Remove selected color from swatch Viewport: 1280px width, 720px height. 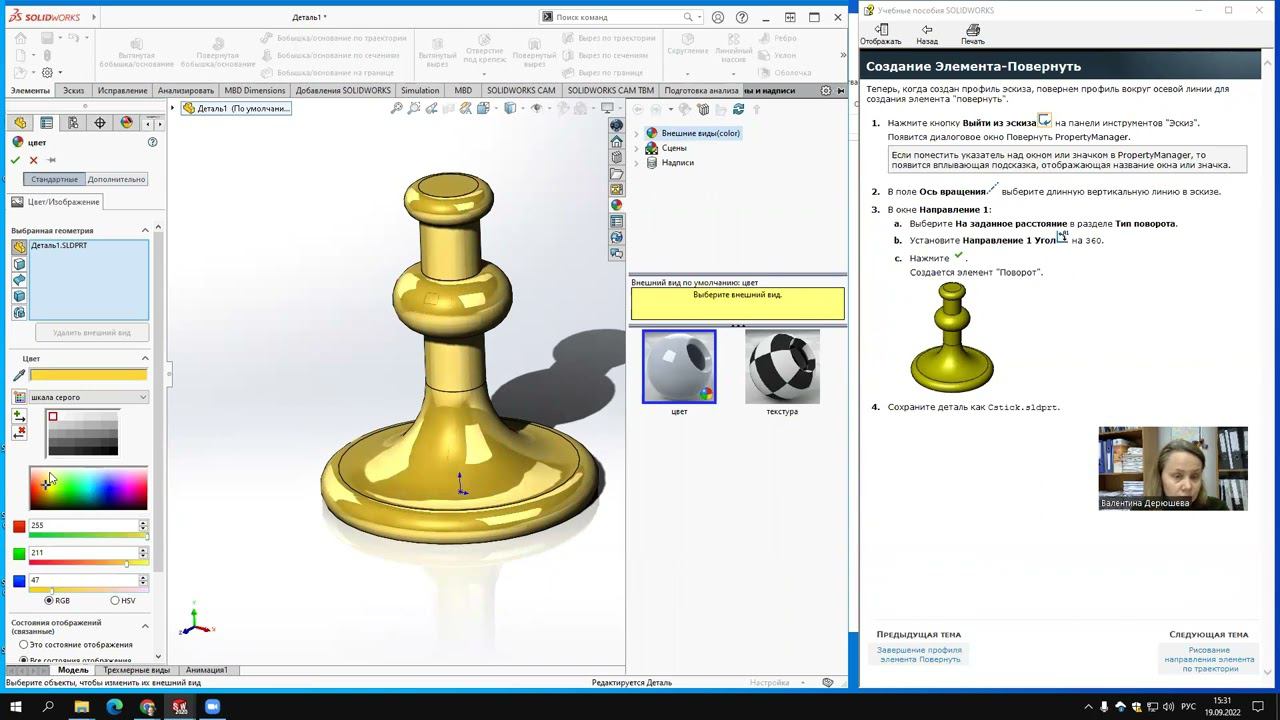[x=19, y=433]
